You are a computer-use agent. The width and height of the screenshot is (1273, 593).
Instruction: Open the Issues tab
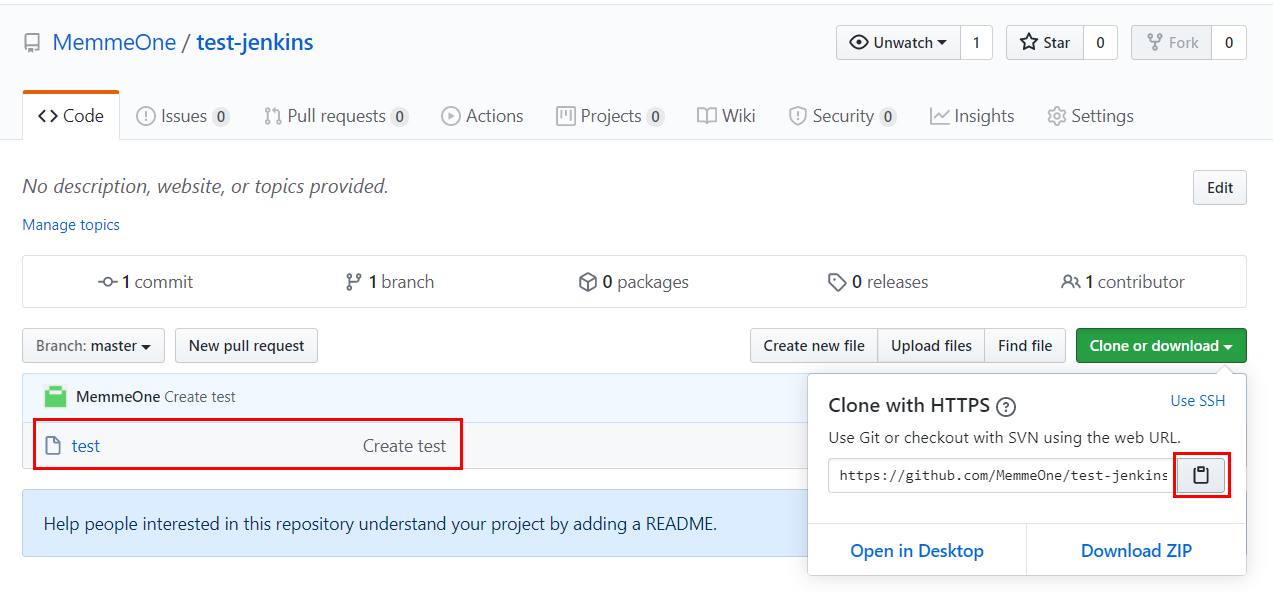tap(183, 116)
